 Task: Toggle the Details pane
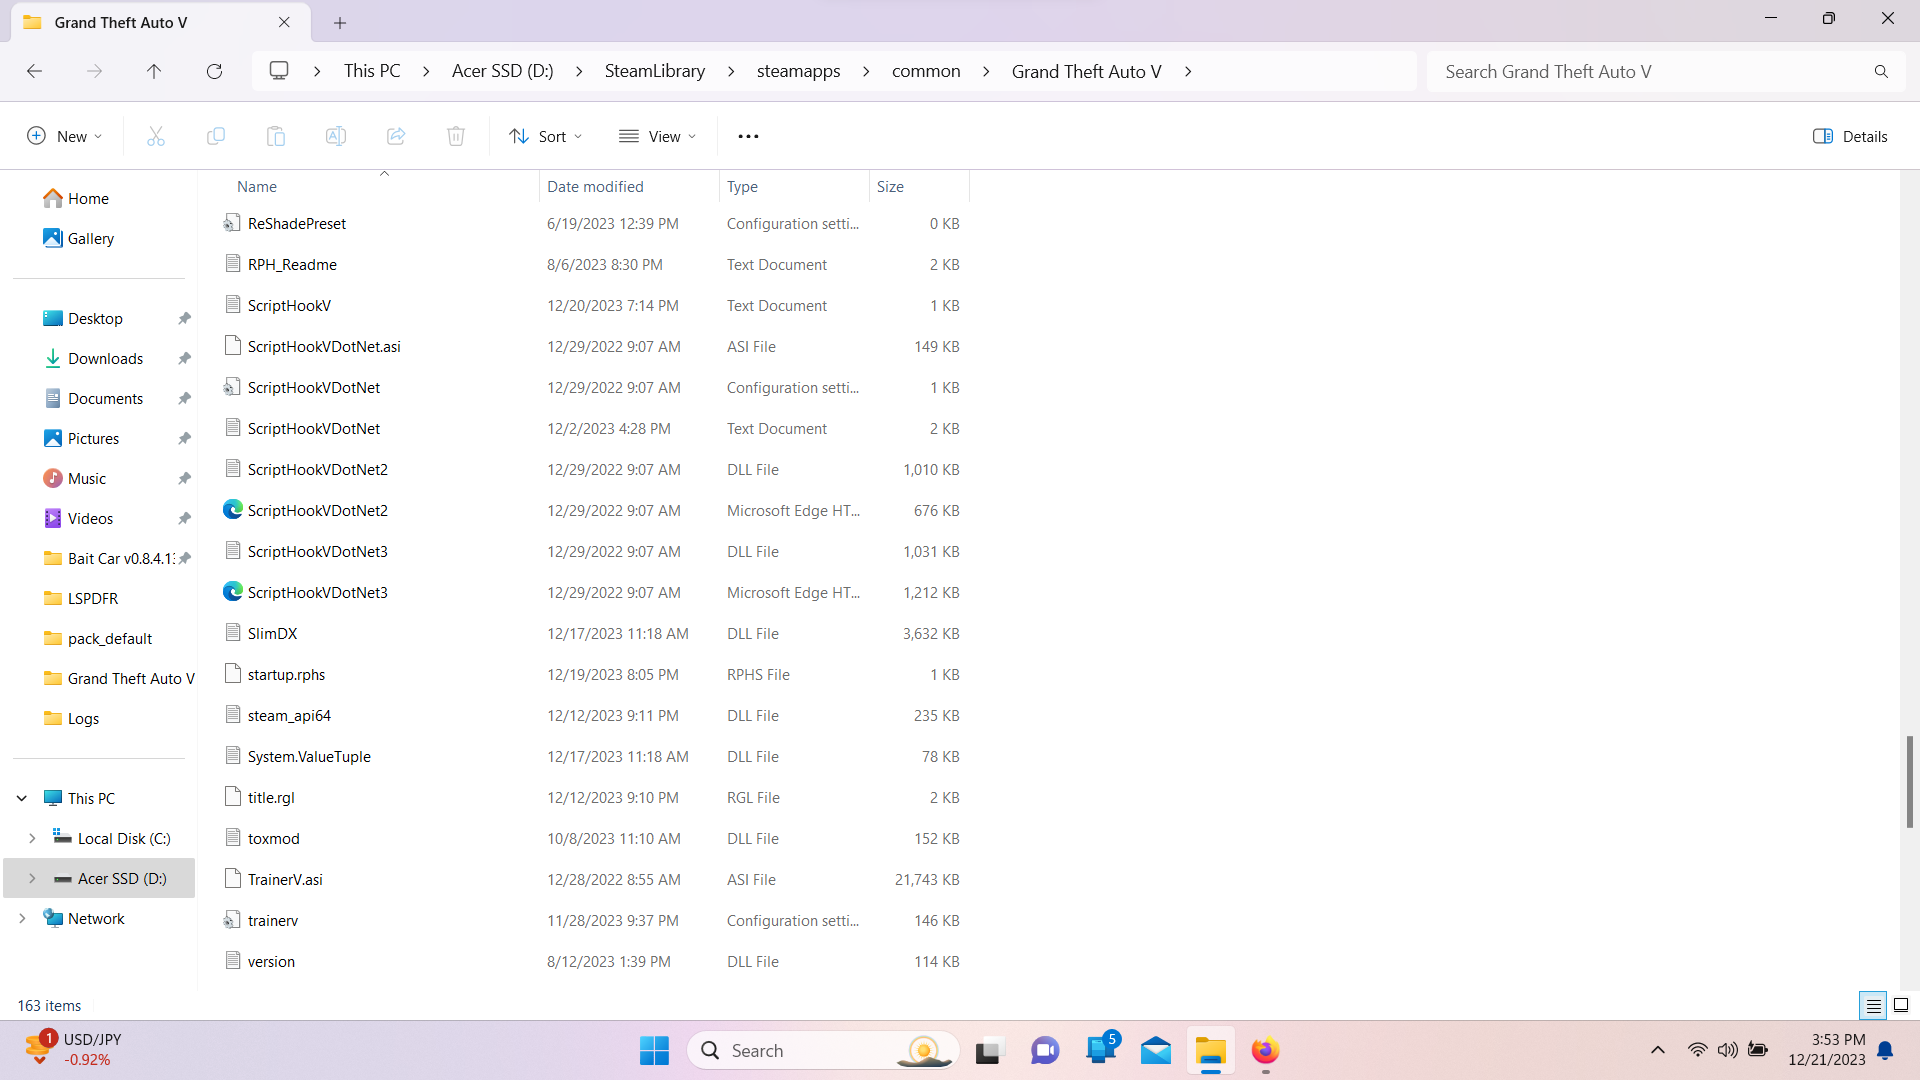pyautogui.click(x=1850, y=136)
